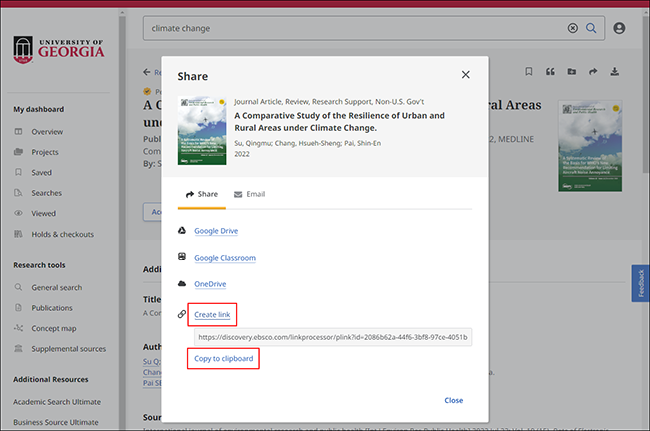This screenshot has height=431, width=650.
Task: Click the article cover image on the right
Action: [589, 146]
